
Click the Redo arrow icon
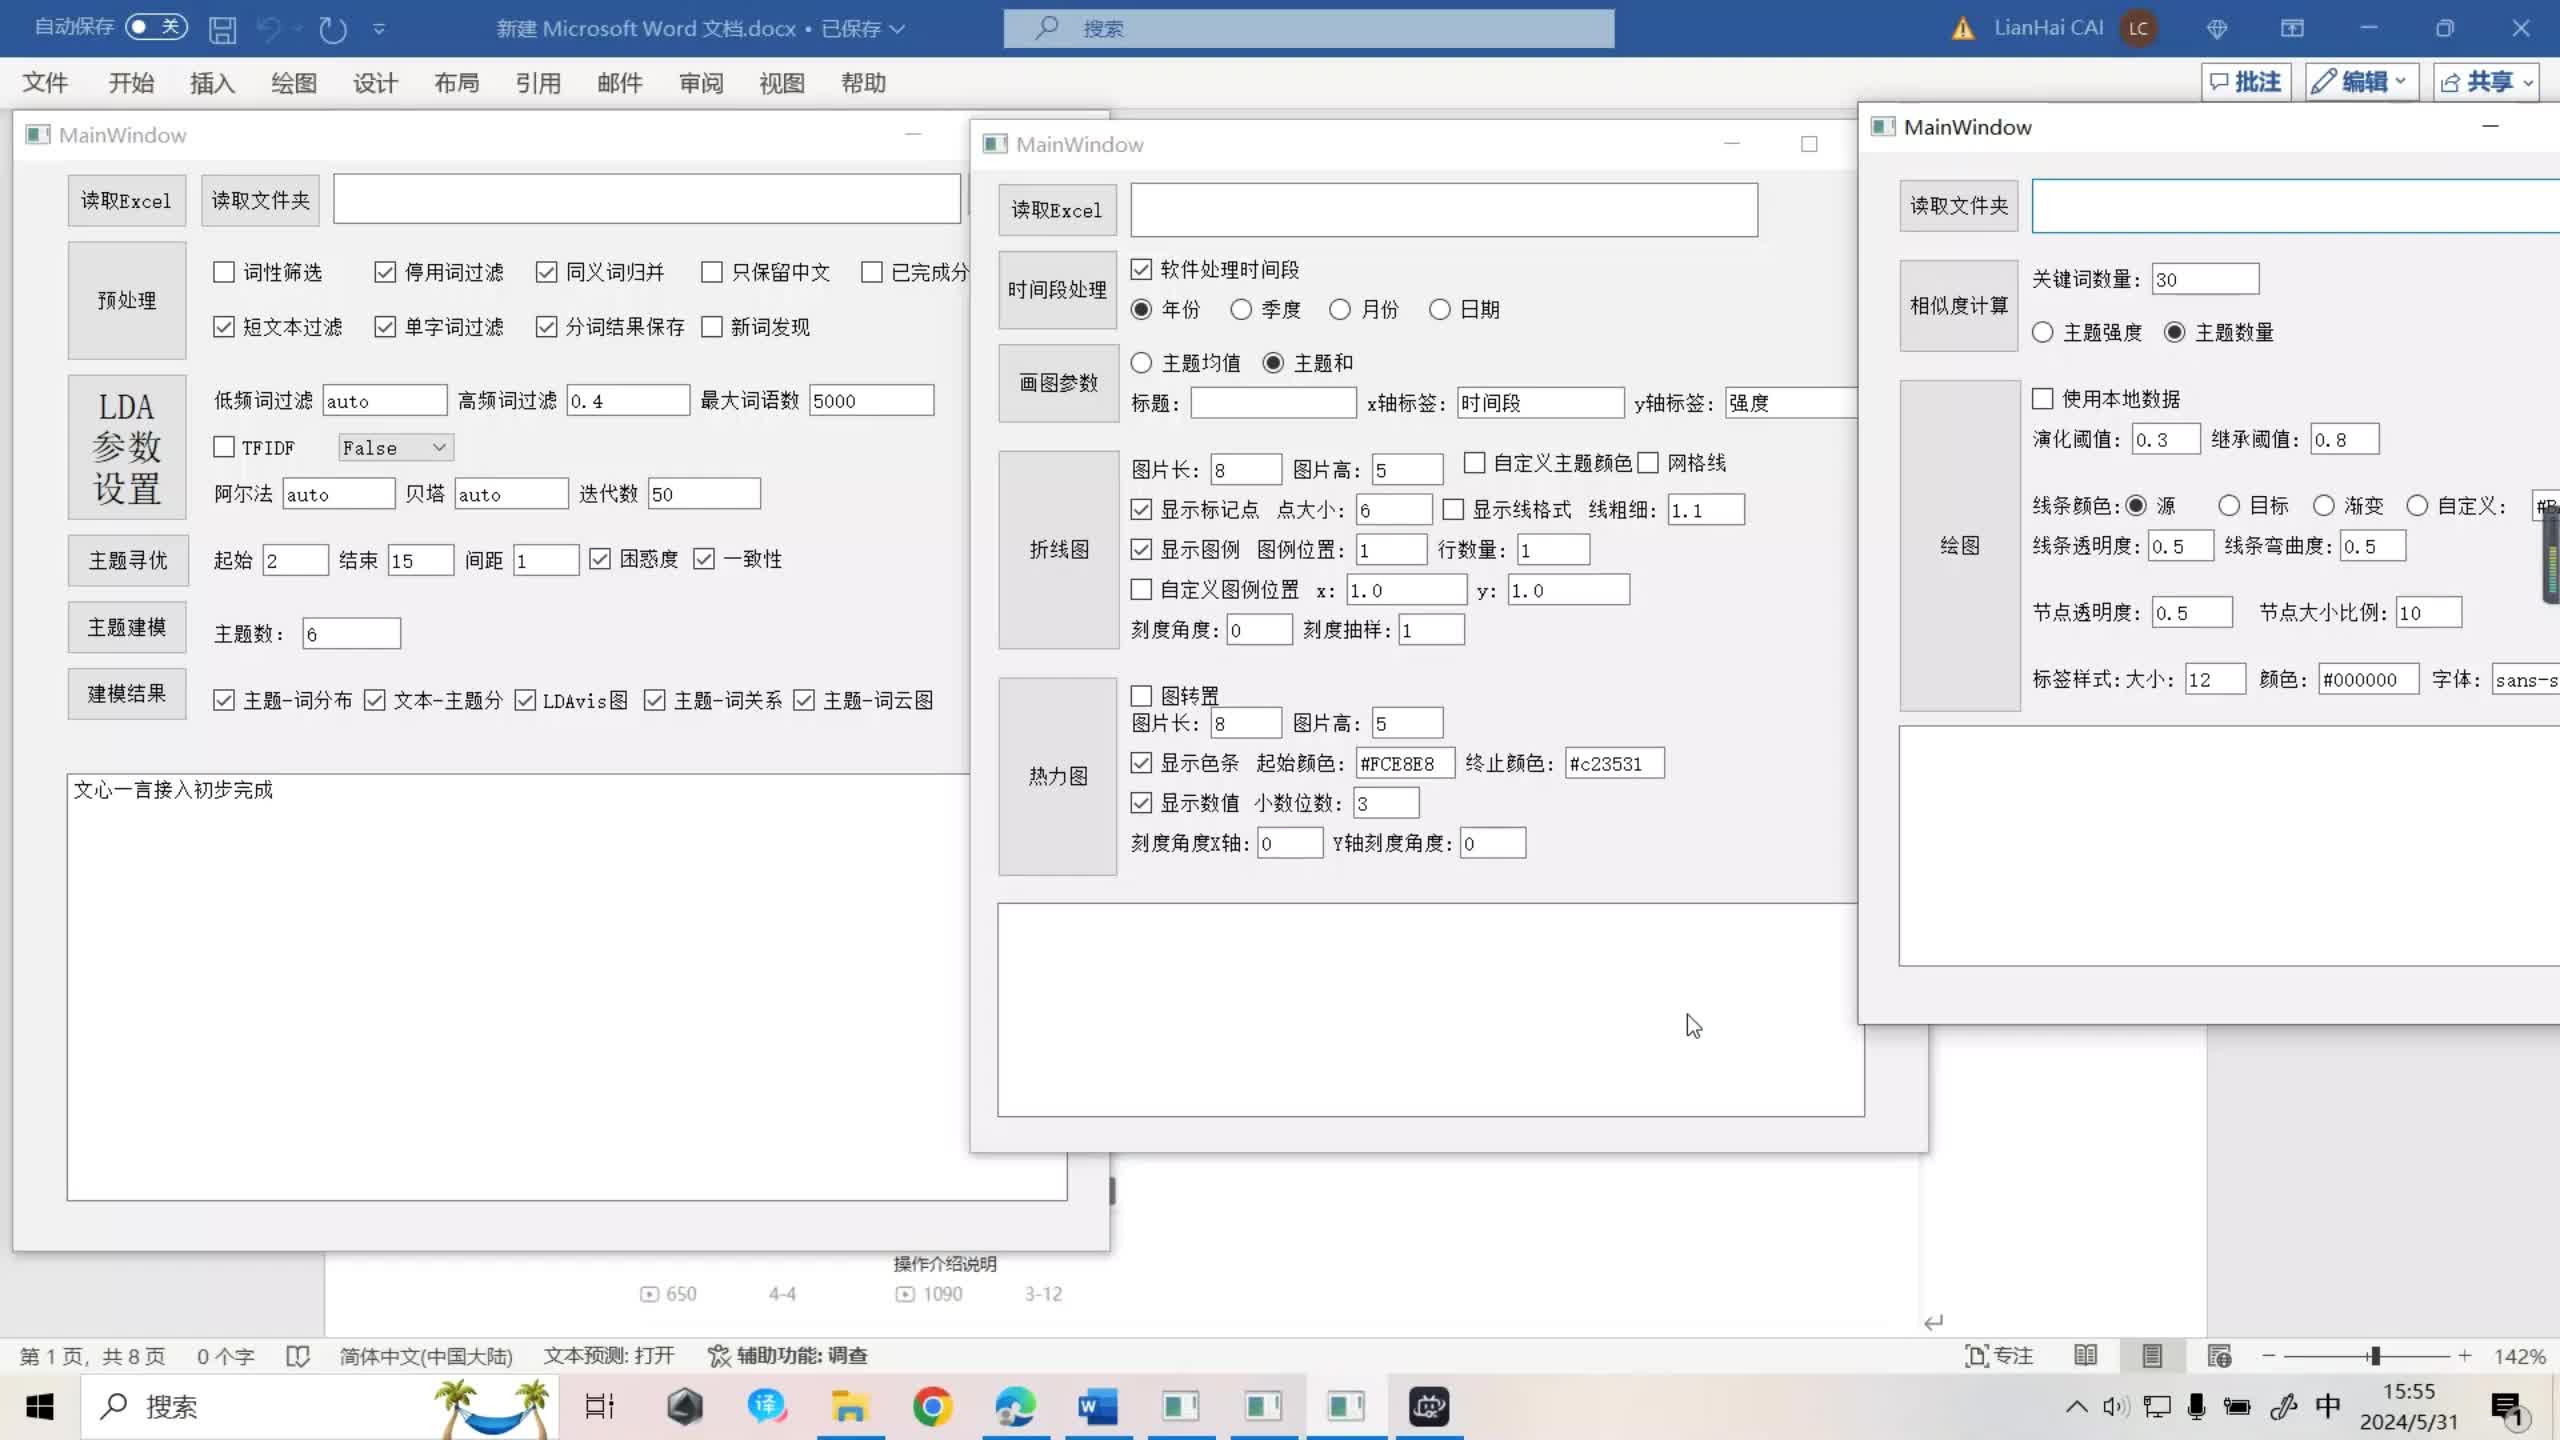[332, 29]
